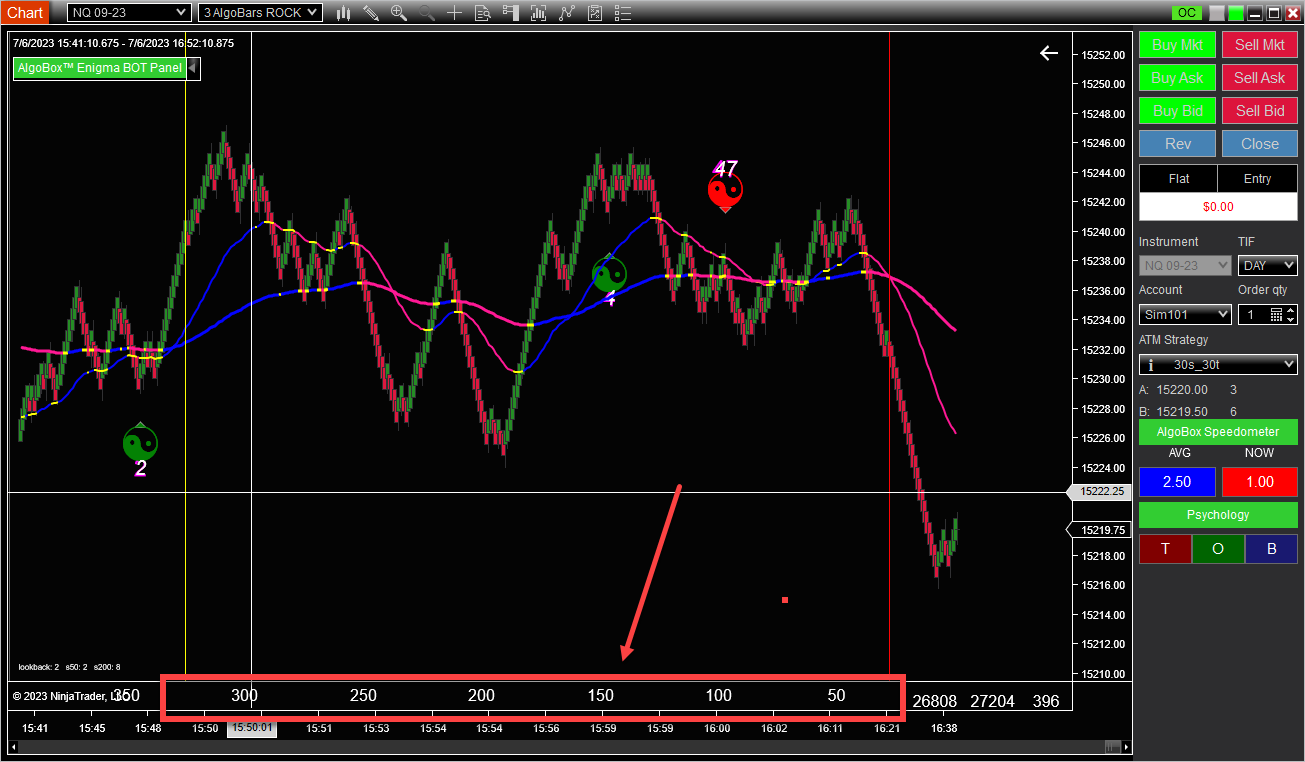The height and width of the screenshot is (762, 1305).
Task: Click the Close position button
Action: coord(1260,144)
